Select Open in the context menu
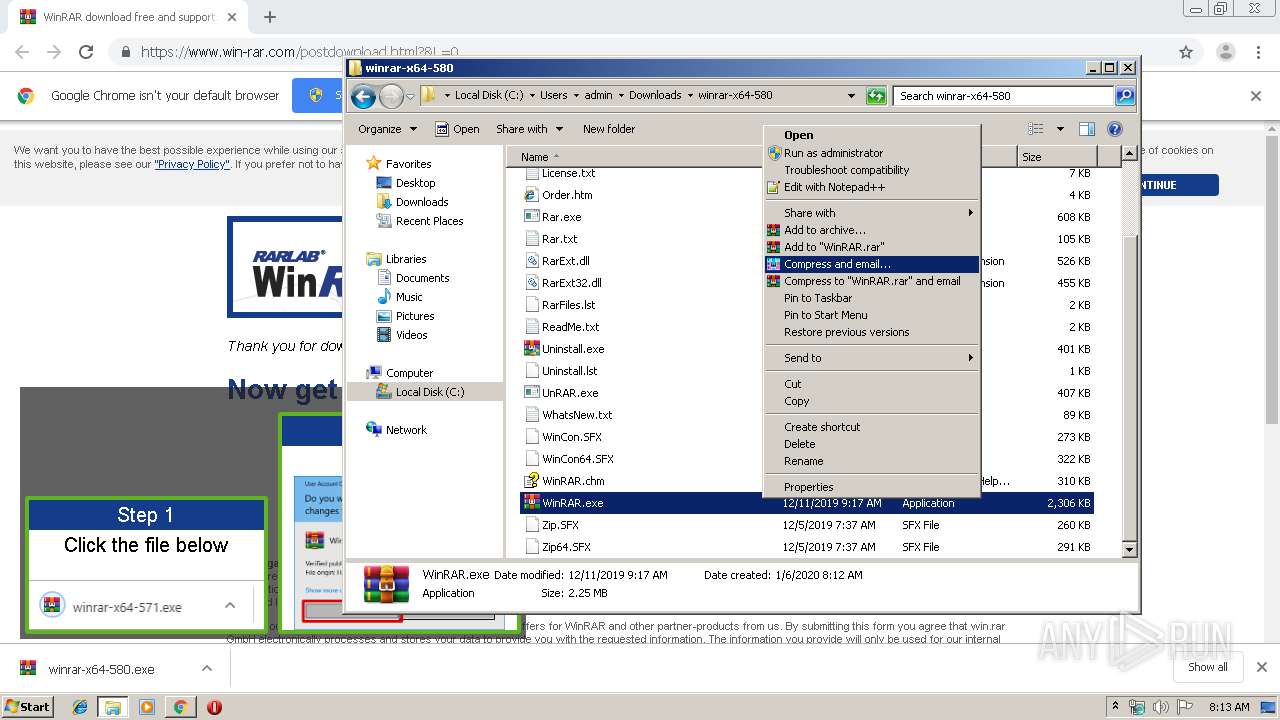 tap(872, 135)
